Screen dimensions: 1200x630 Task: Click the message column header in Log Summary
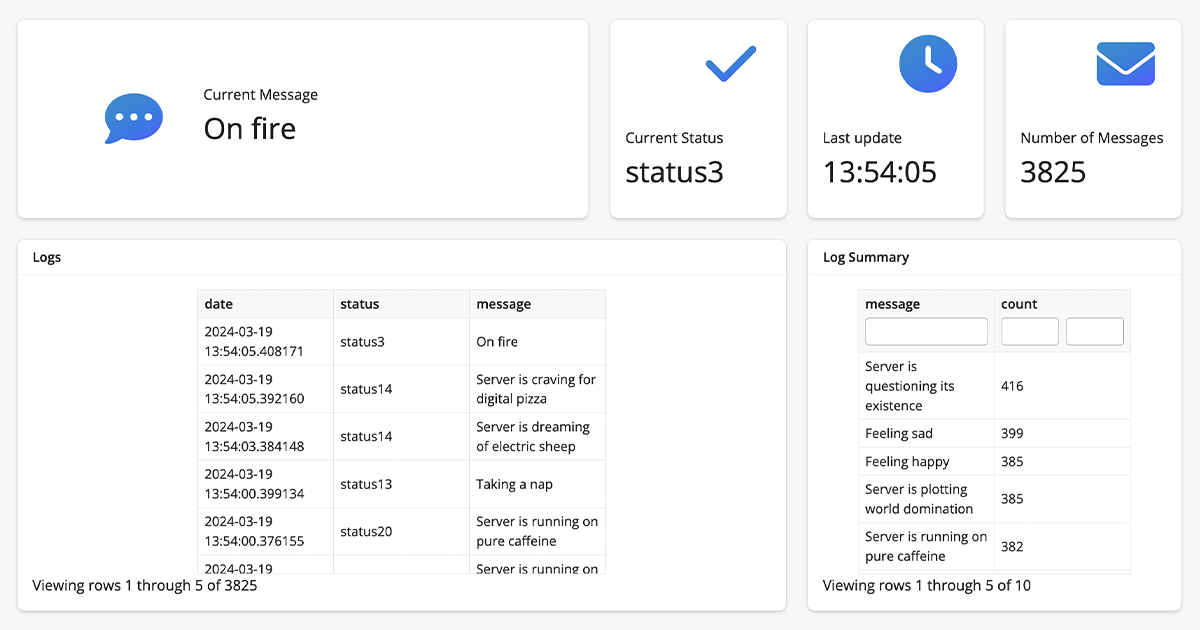(x=892, y=304)
